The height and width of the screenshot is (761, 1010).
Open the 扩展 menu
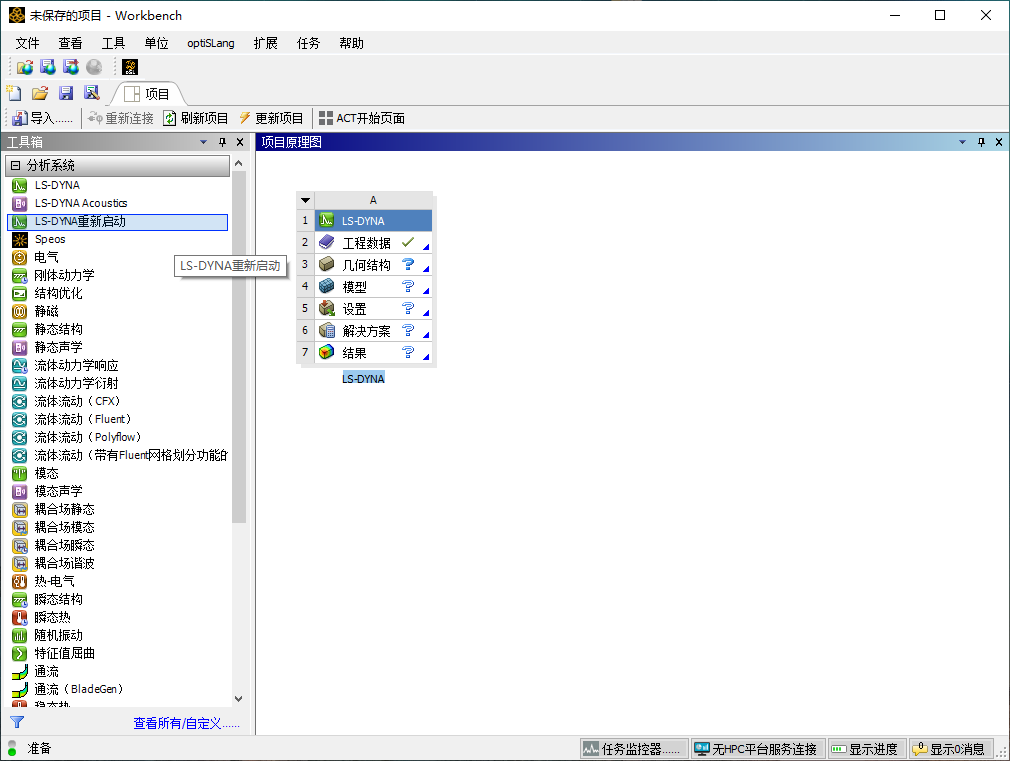tap(265, 43)
